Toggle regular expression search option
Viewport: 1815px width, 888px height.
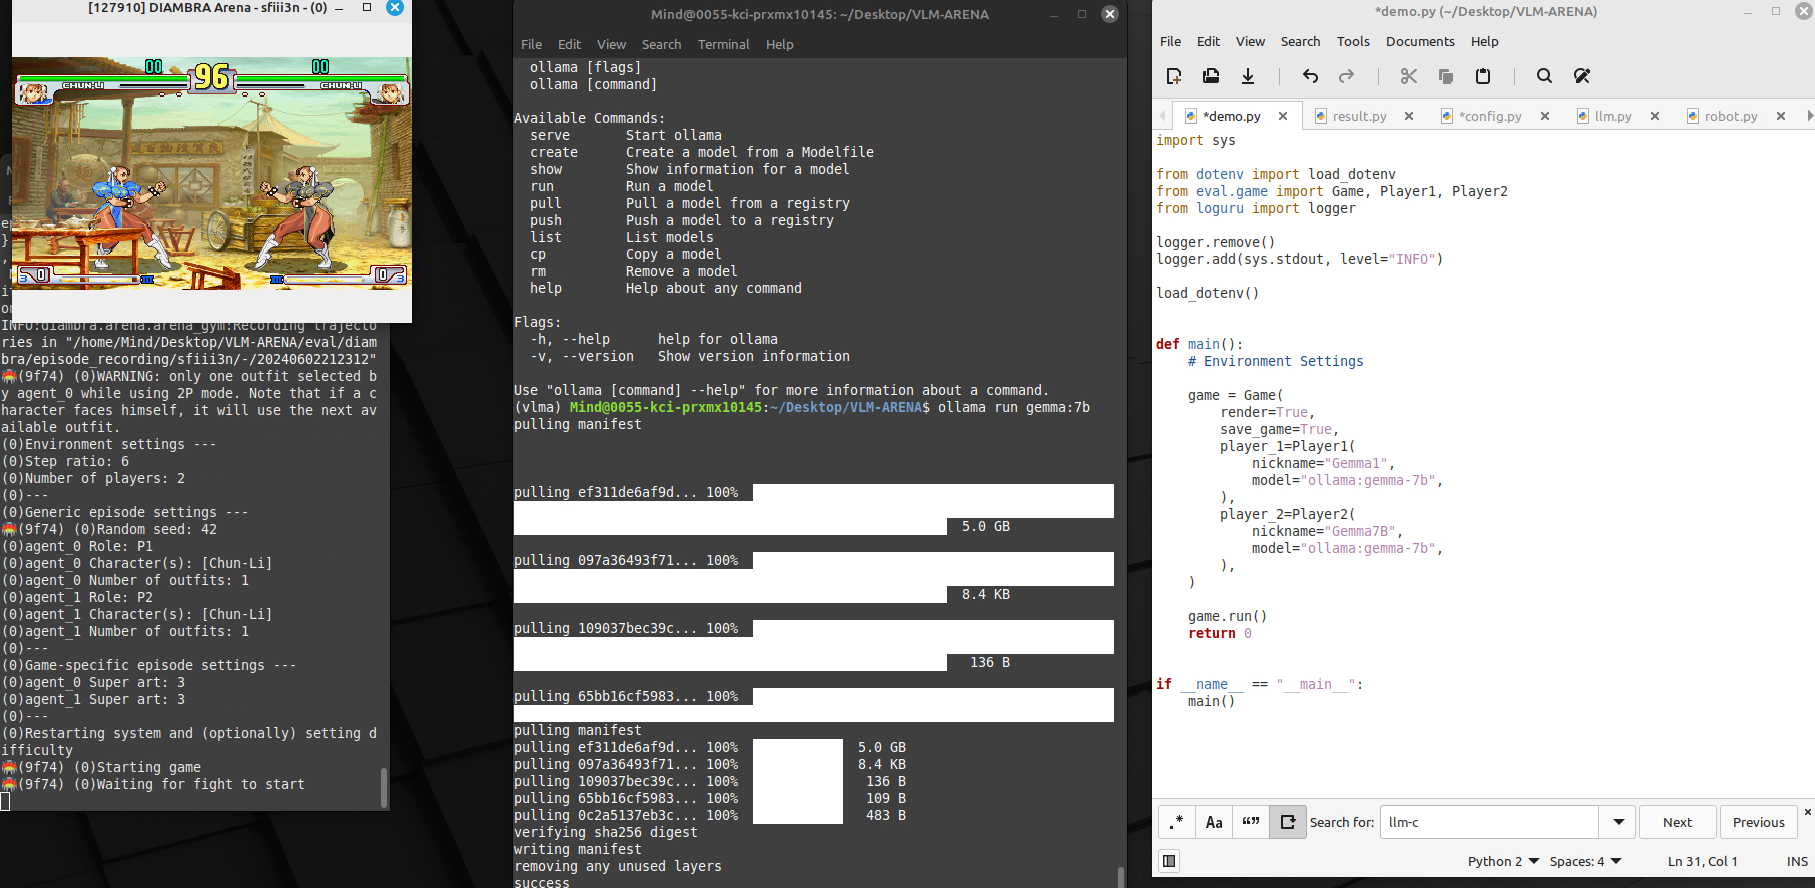click(x=1177, y=822)
